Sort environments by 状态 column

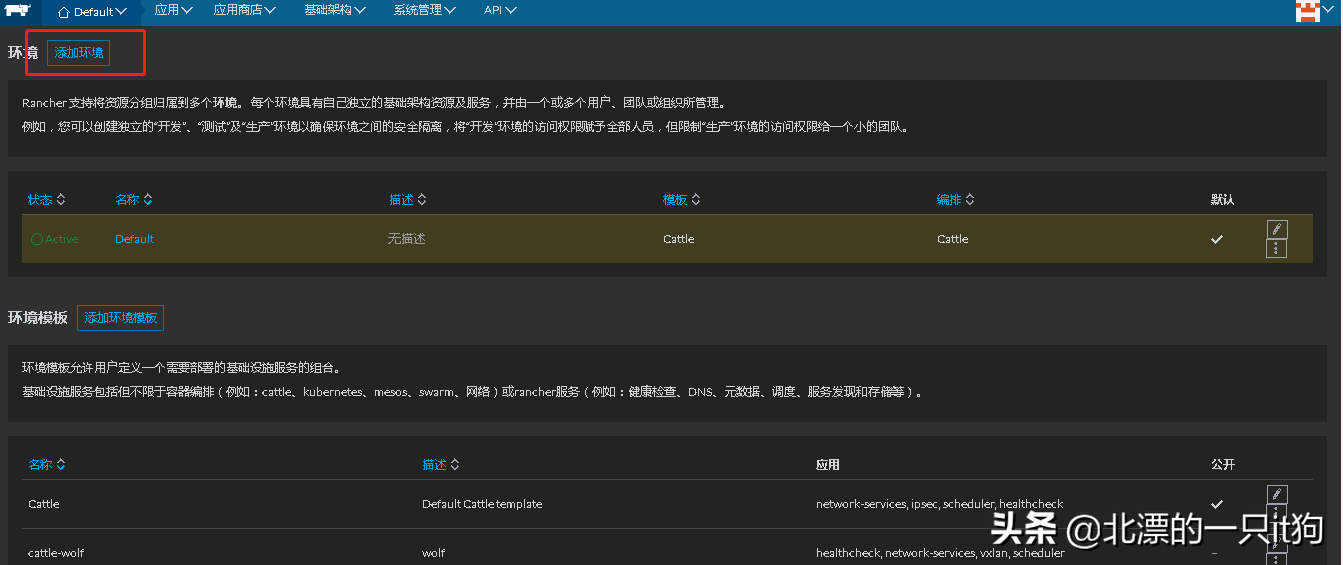(46, 200)
